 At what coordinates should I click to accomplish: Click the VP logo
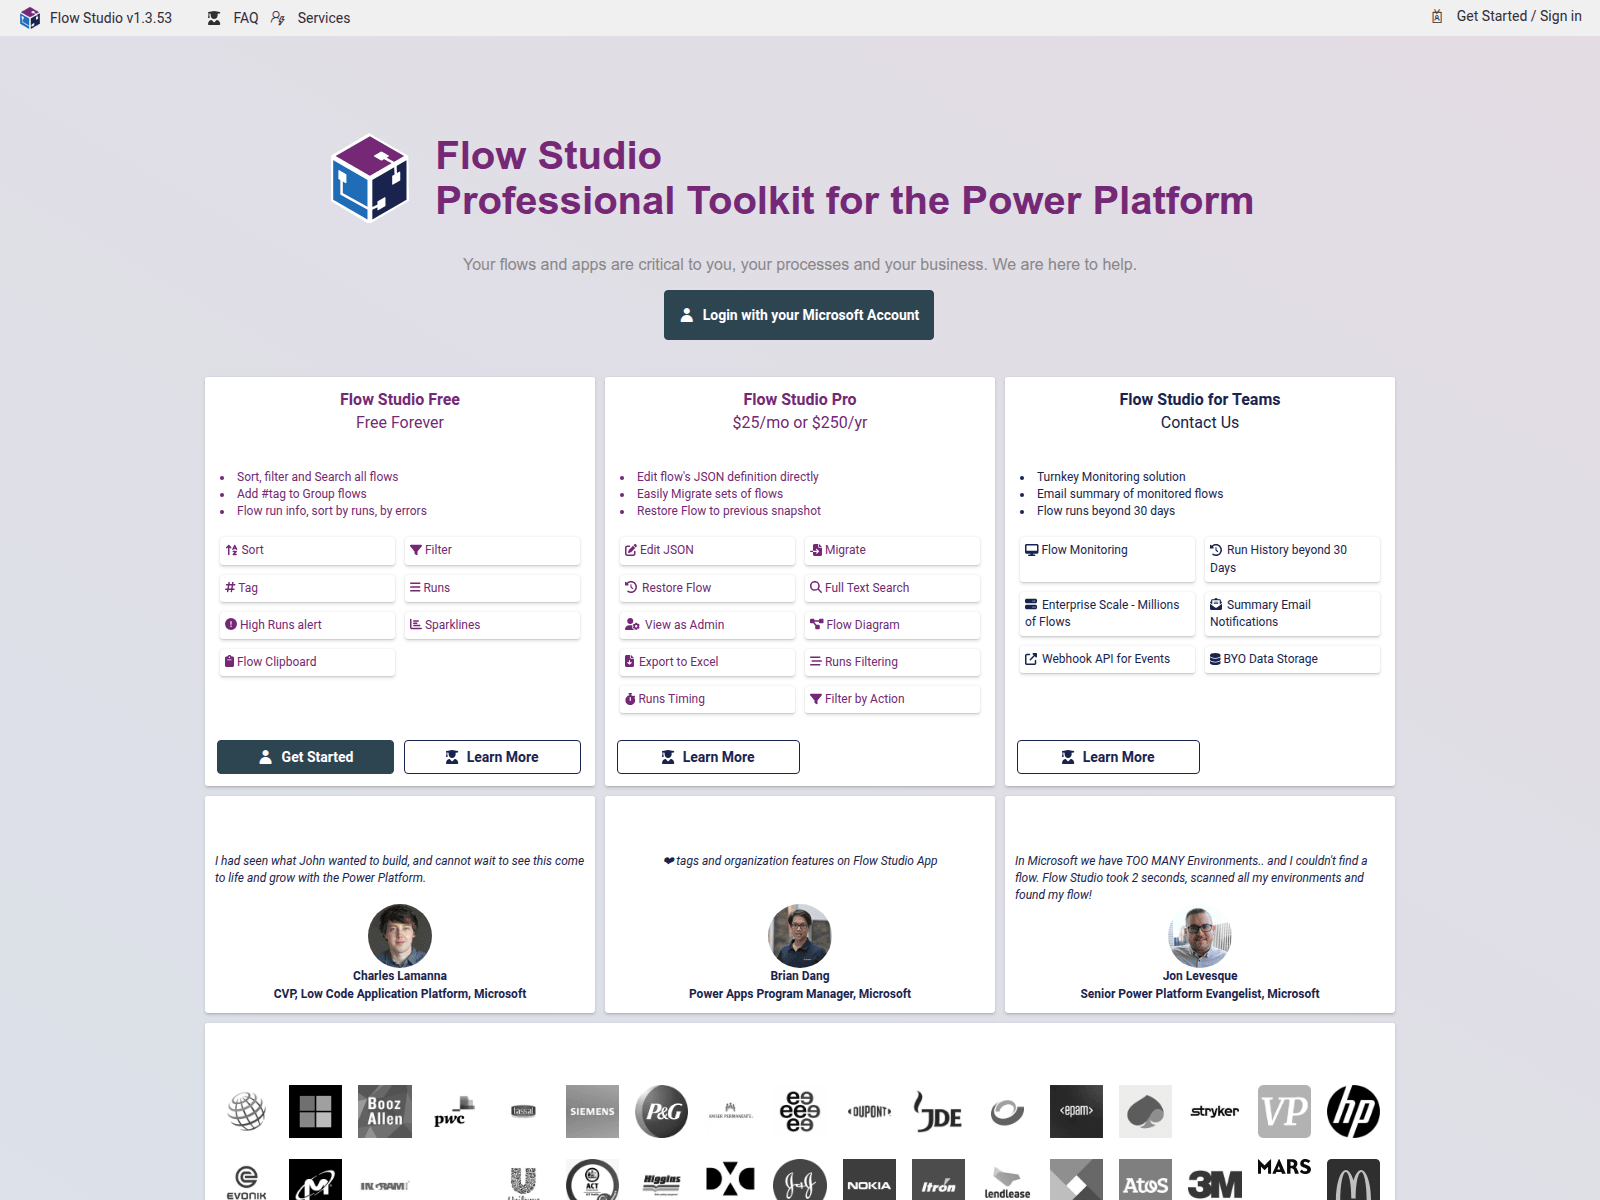click(x=1284, y=1111)
